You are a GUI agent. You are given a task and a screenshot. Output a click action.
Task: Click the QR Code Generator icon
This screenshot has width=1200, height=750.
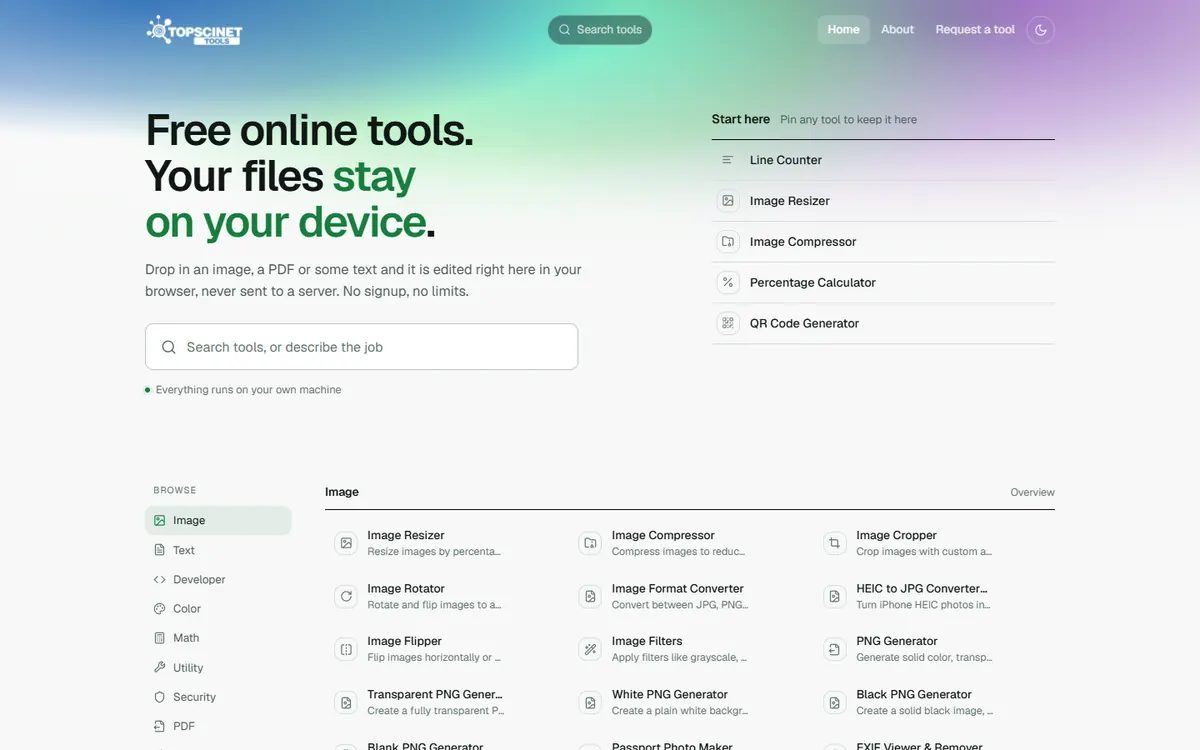pyautogui.click(x=728, y=324)
